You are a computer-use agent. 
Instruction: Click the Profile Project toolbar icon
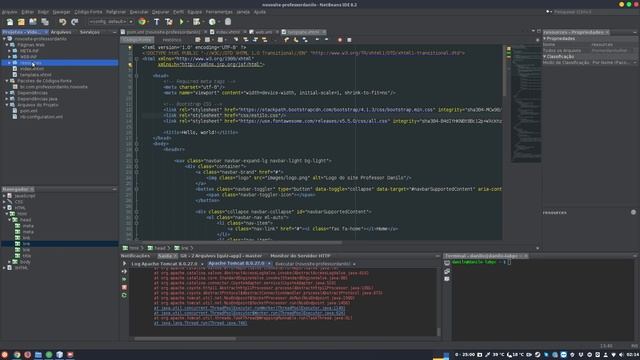(x=212, y=22)
